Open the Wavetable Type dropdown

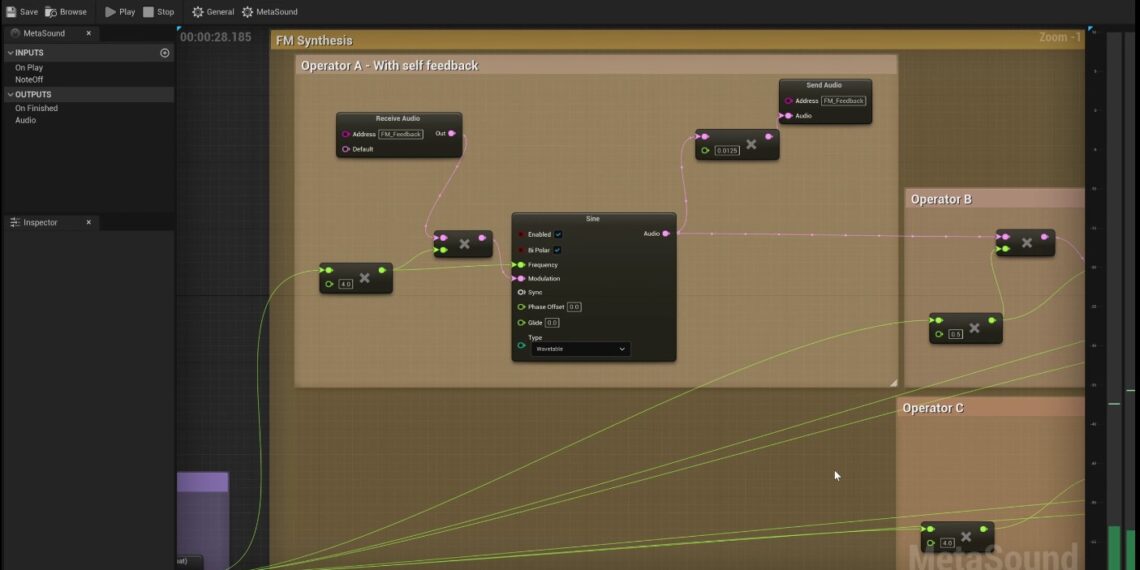580,349
